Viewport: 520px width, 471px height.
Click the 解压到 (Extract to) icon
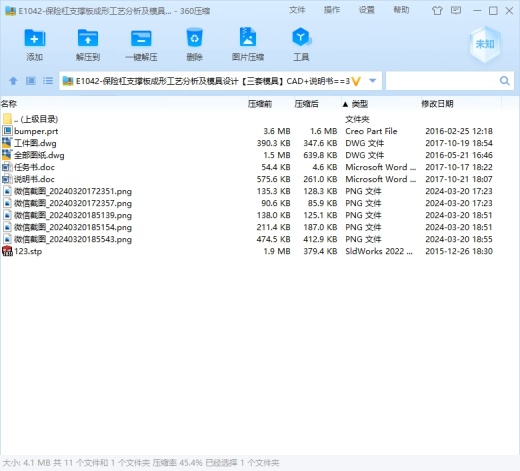click(88, 38)
